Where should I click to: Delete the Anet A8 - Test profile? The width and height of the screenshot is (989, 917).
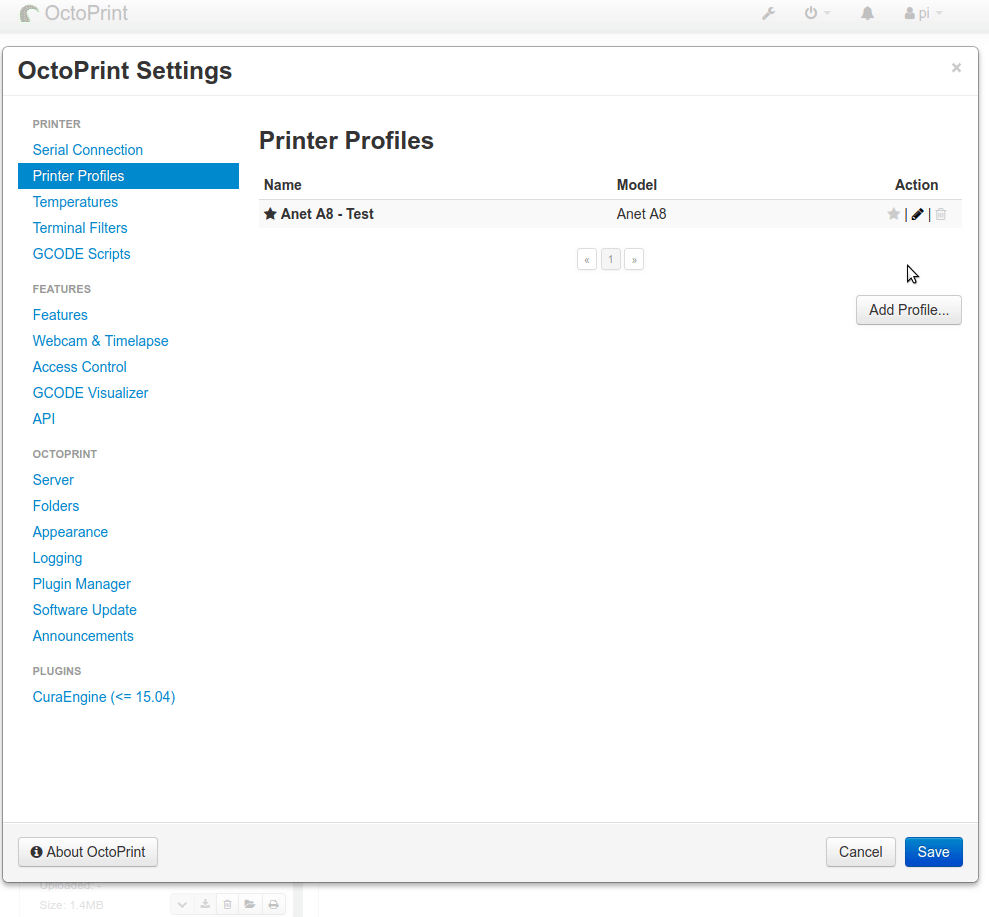[x=940, y=214]
